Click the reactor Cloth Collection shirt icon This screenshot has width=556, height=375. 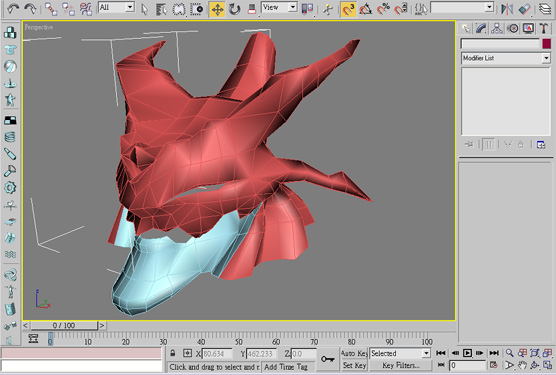tap(10, 50)
